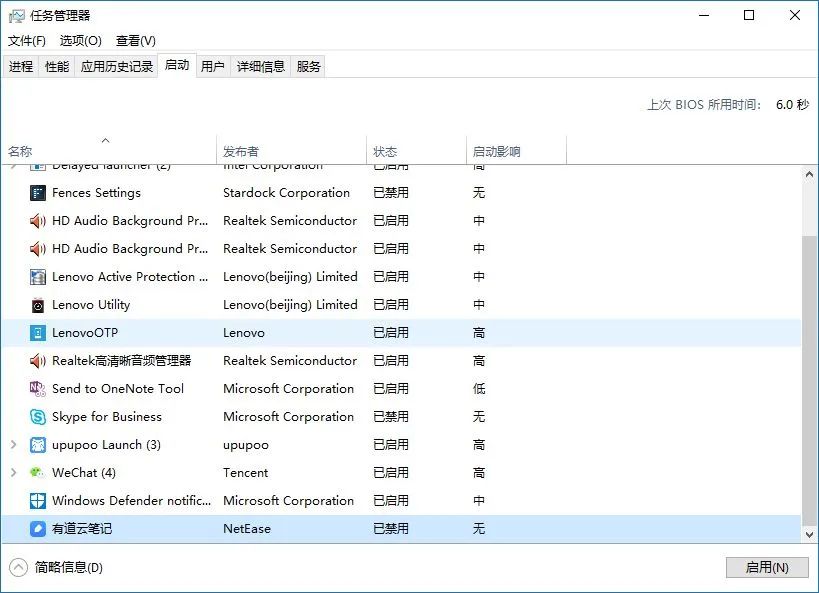Image resolution: width=819 pixels, height=593 pixels.
Task: Collapse to 简略信息 view
Action: (58, 568)
